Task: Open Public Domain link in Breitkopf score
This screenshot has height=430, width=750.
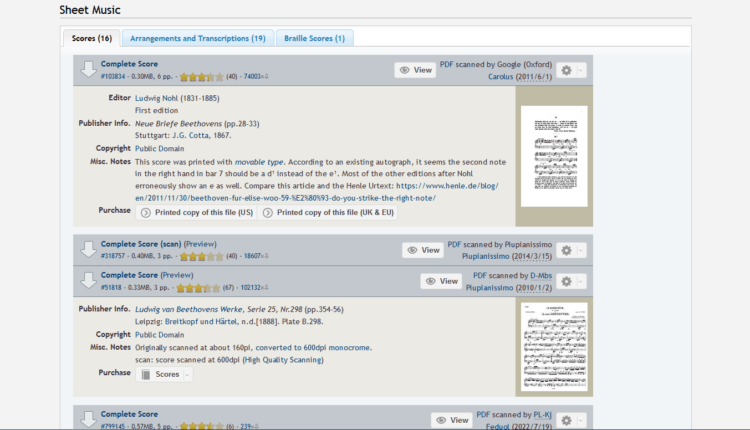Action: 159,335
